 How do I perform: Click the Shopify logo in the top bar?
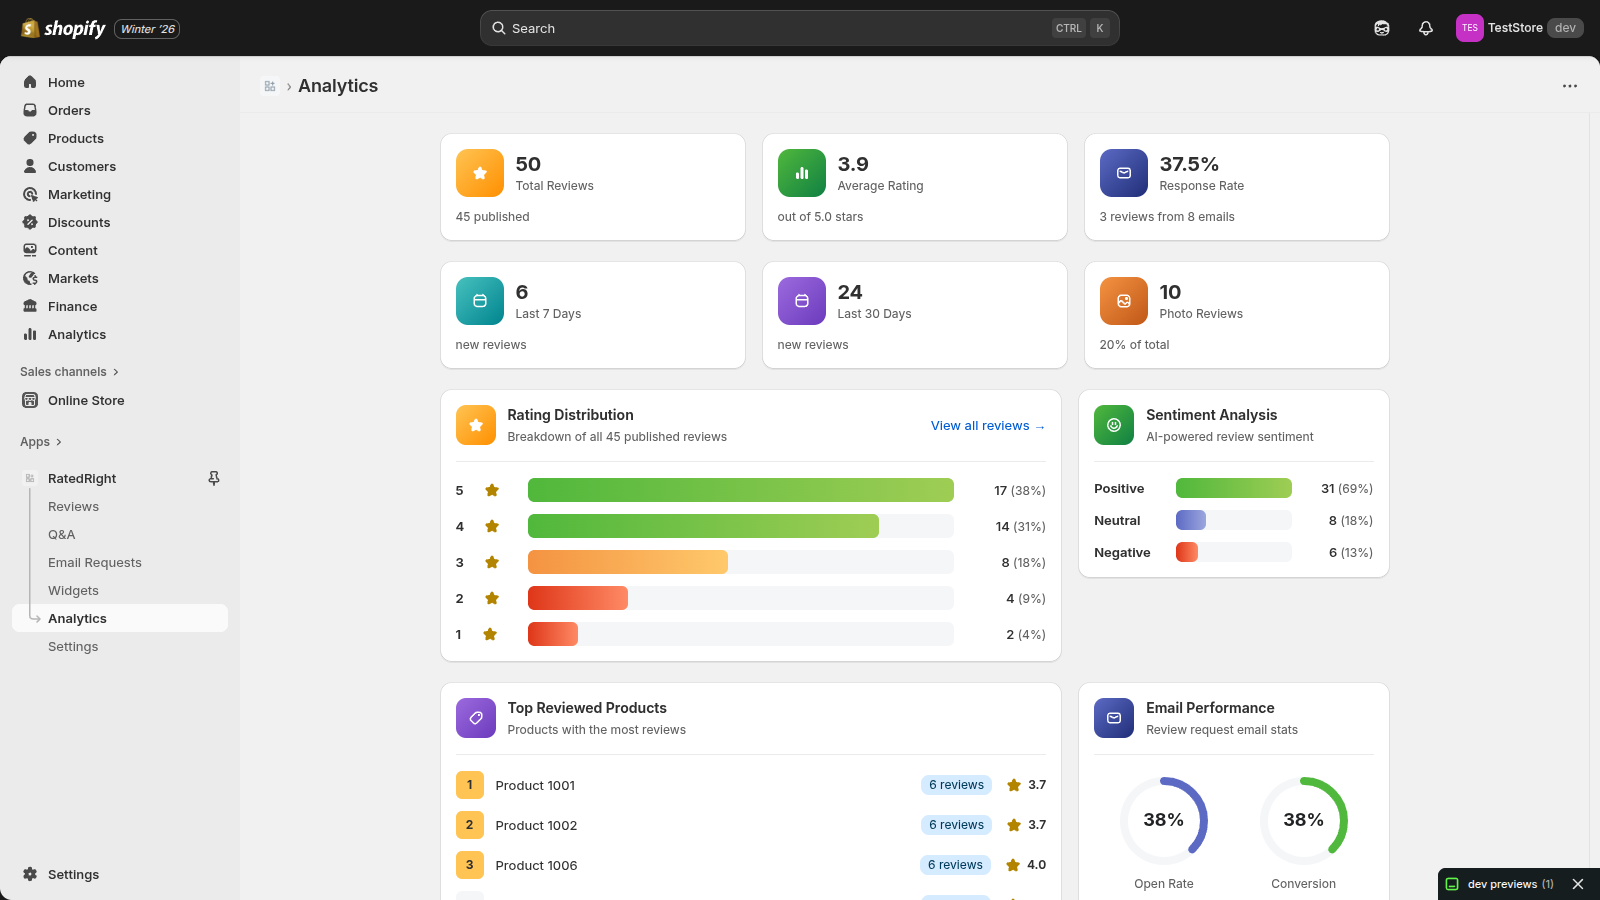point(63,28)
